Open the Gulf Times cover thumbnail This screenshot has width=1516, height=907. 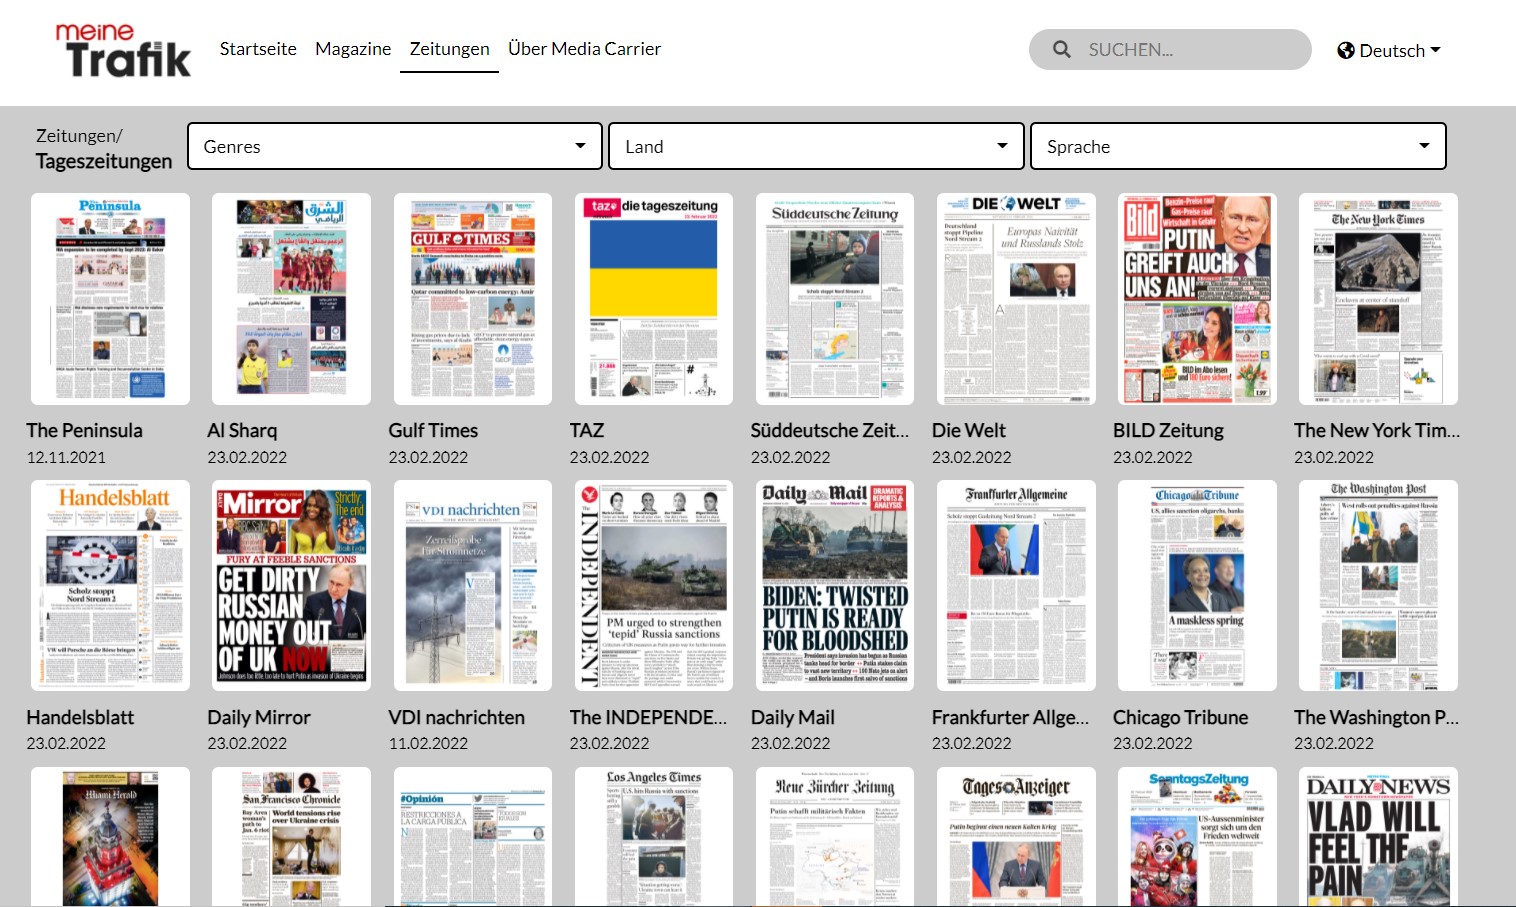tap(473, 299)
